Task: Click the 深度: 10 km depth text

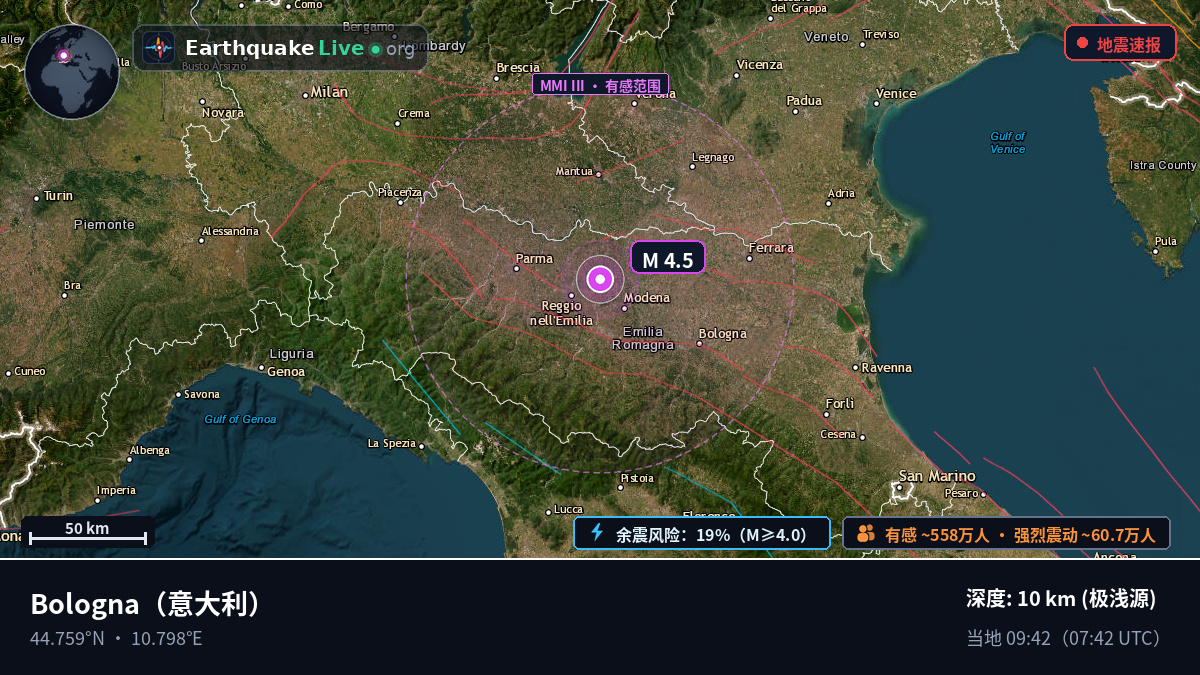Action: [1061, 598]
